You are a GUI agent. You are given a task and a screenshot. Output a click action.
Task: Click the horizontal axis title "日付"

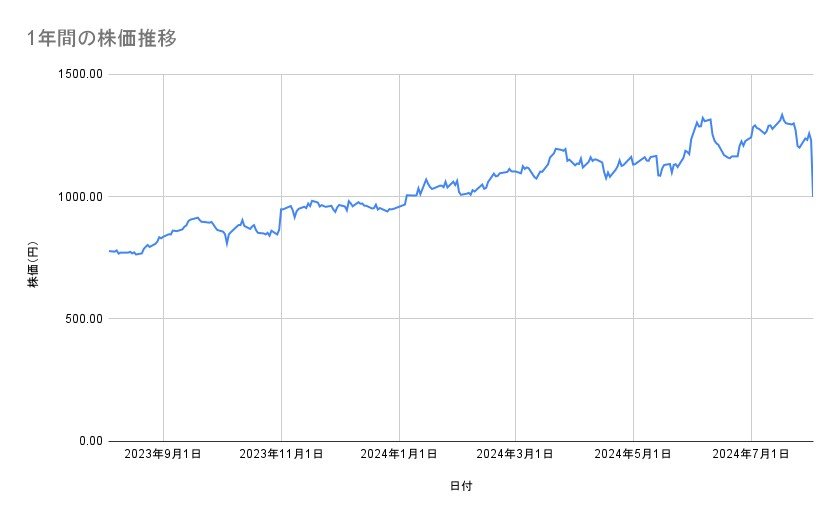[x=460, y=487]
